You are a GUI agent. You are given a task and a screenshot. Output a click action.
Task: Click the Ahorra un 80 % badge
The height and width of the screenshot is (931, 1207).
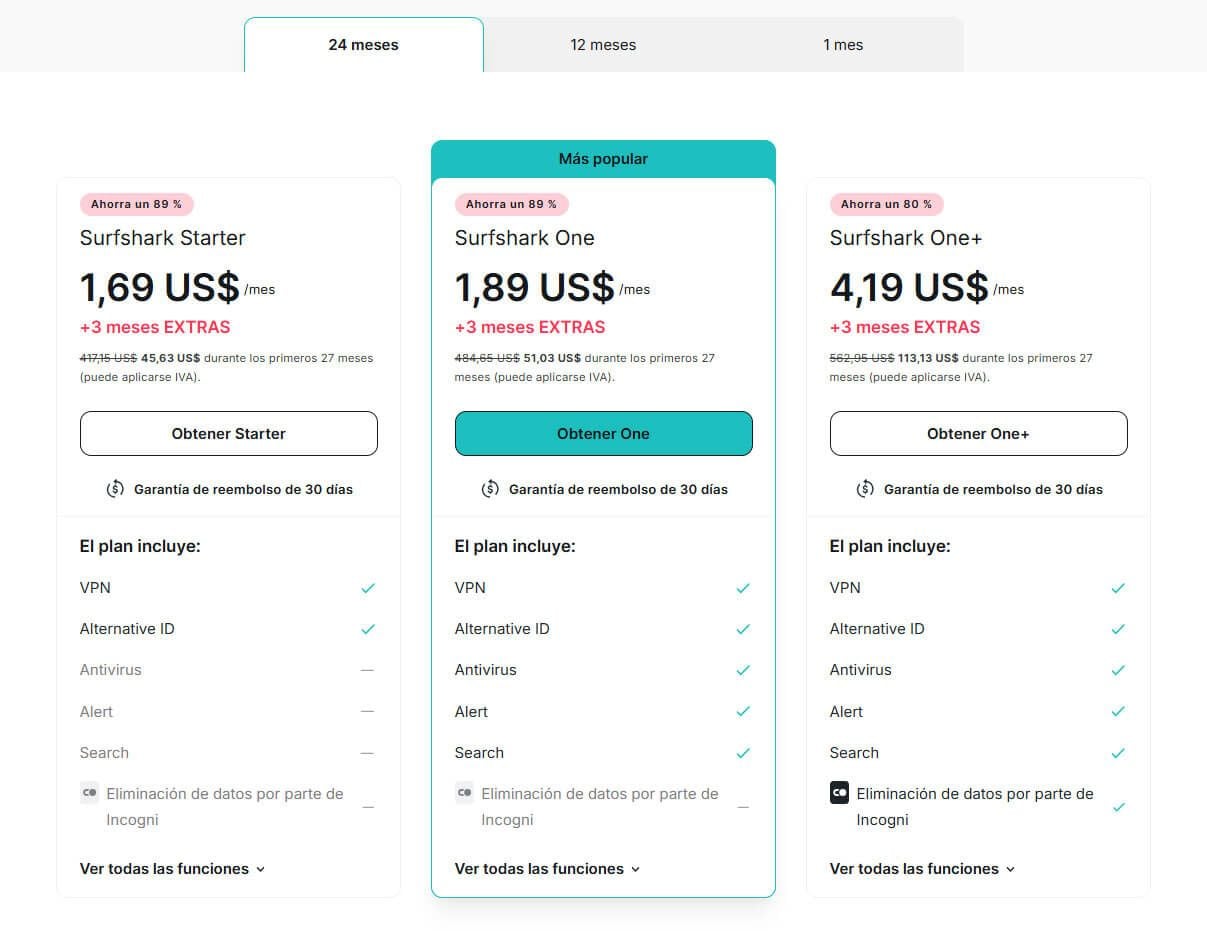click(x=886, y=204)
